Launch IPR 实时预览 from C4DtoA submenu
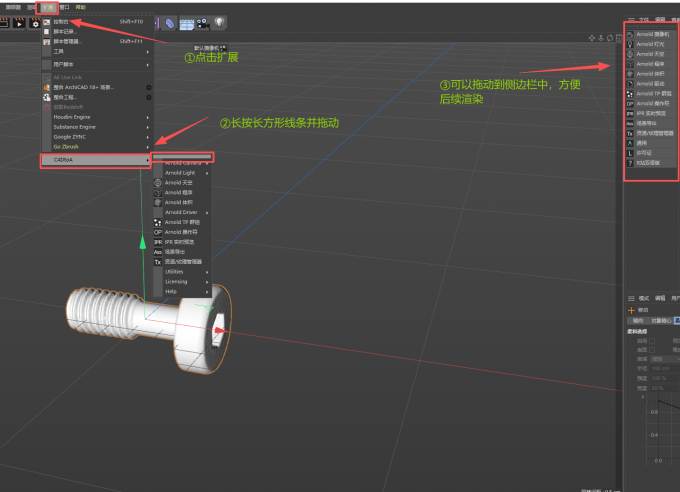The width and height of the screenshot is (680, 492). click(182, 242)
